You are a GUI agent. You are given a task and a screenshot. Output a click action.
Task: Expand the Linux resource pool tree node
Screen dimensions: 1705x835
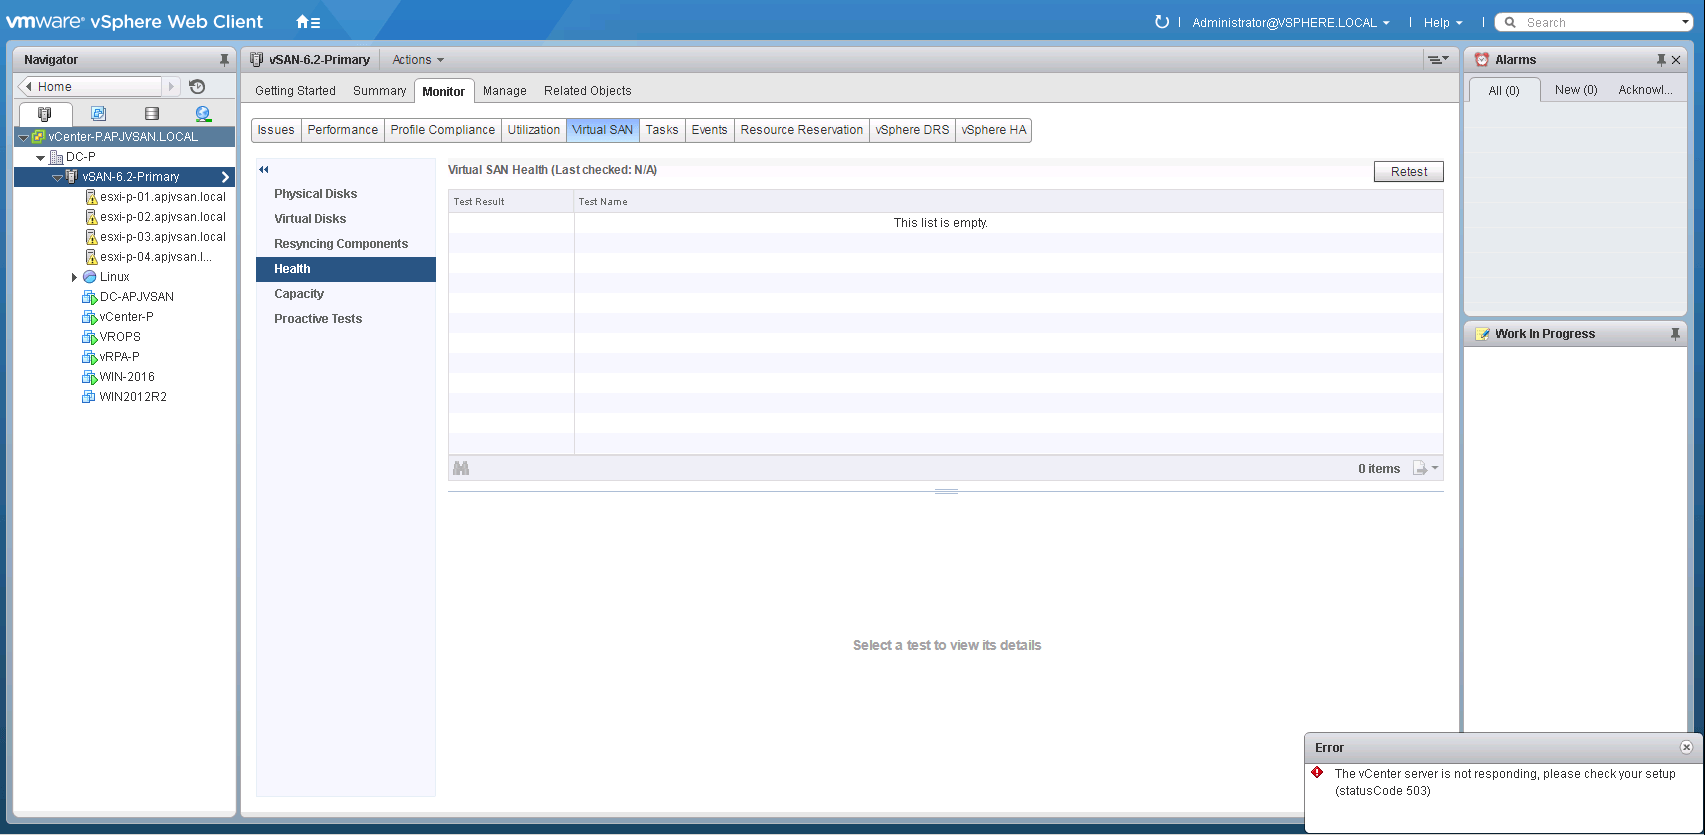coord(74,277)
